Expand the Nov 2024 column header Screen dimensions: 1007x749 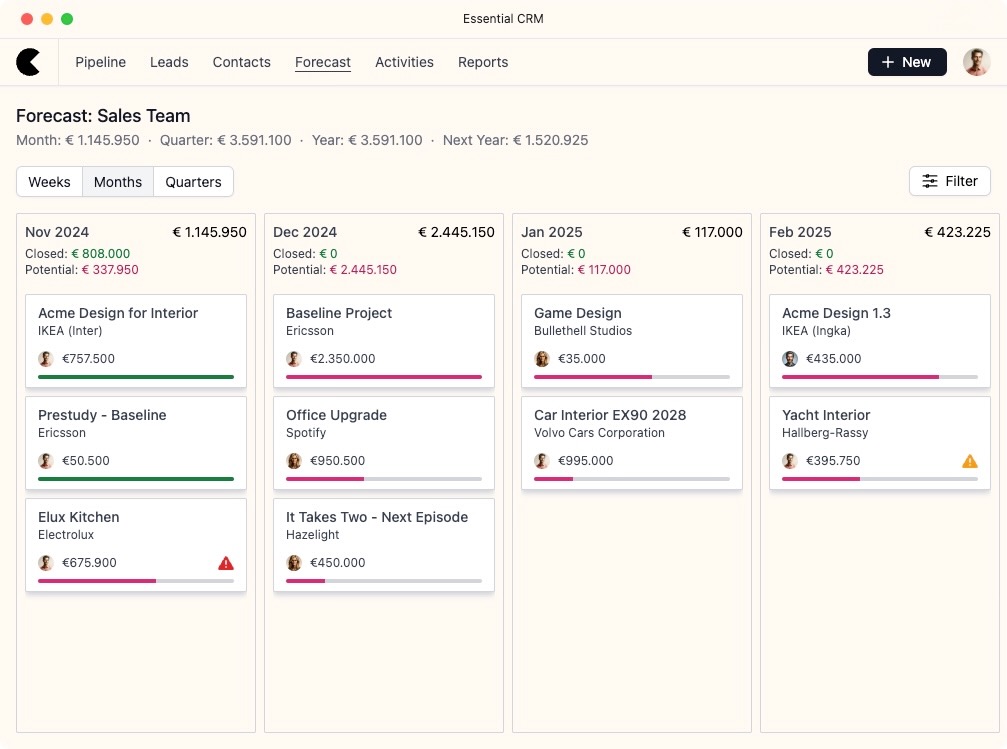coord(57,232)
